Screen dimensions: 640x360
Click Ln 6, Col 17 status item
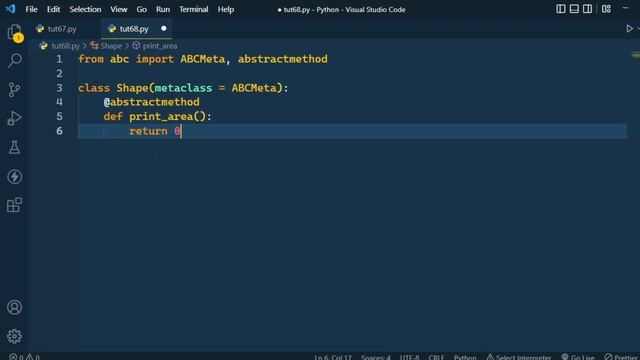pos(333,357)
